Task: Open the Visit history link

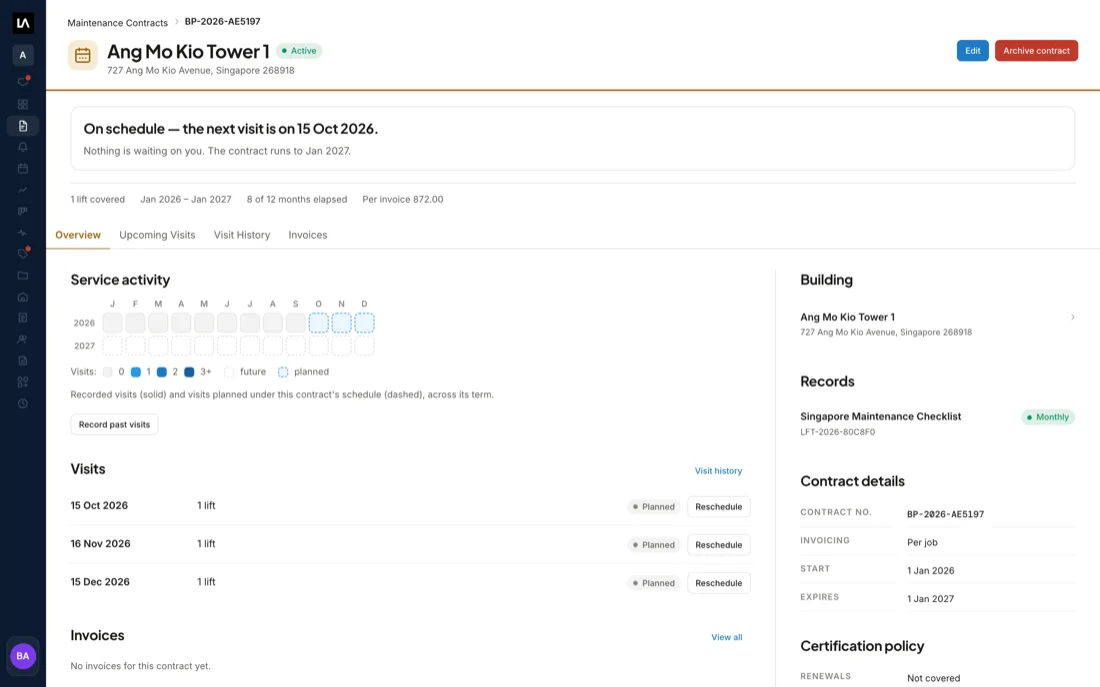Action: (718, 471)
